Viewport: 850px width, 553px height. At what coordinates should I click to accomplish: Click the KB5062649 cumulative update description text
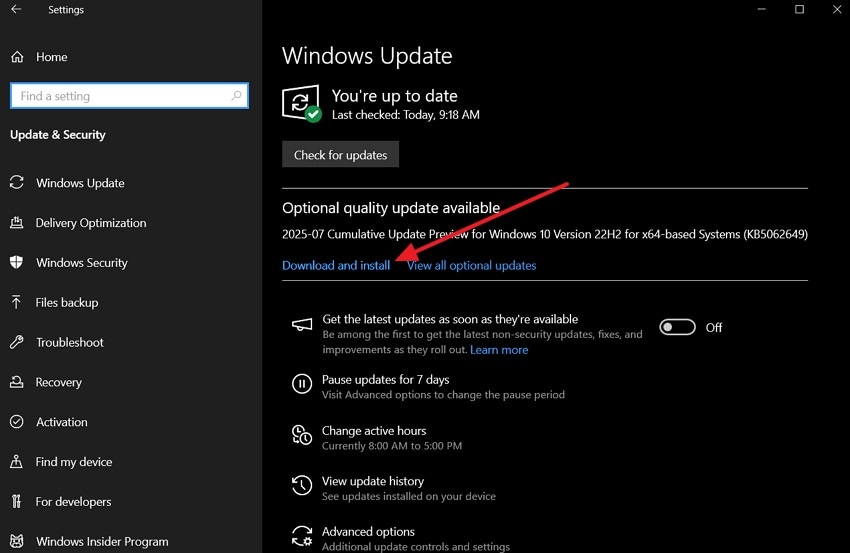click(545, 234)
